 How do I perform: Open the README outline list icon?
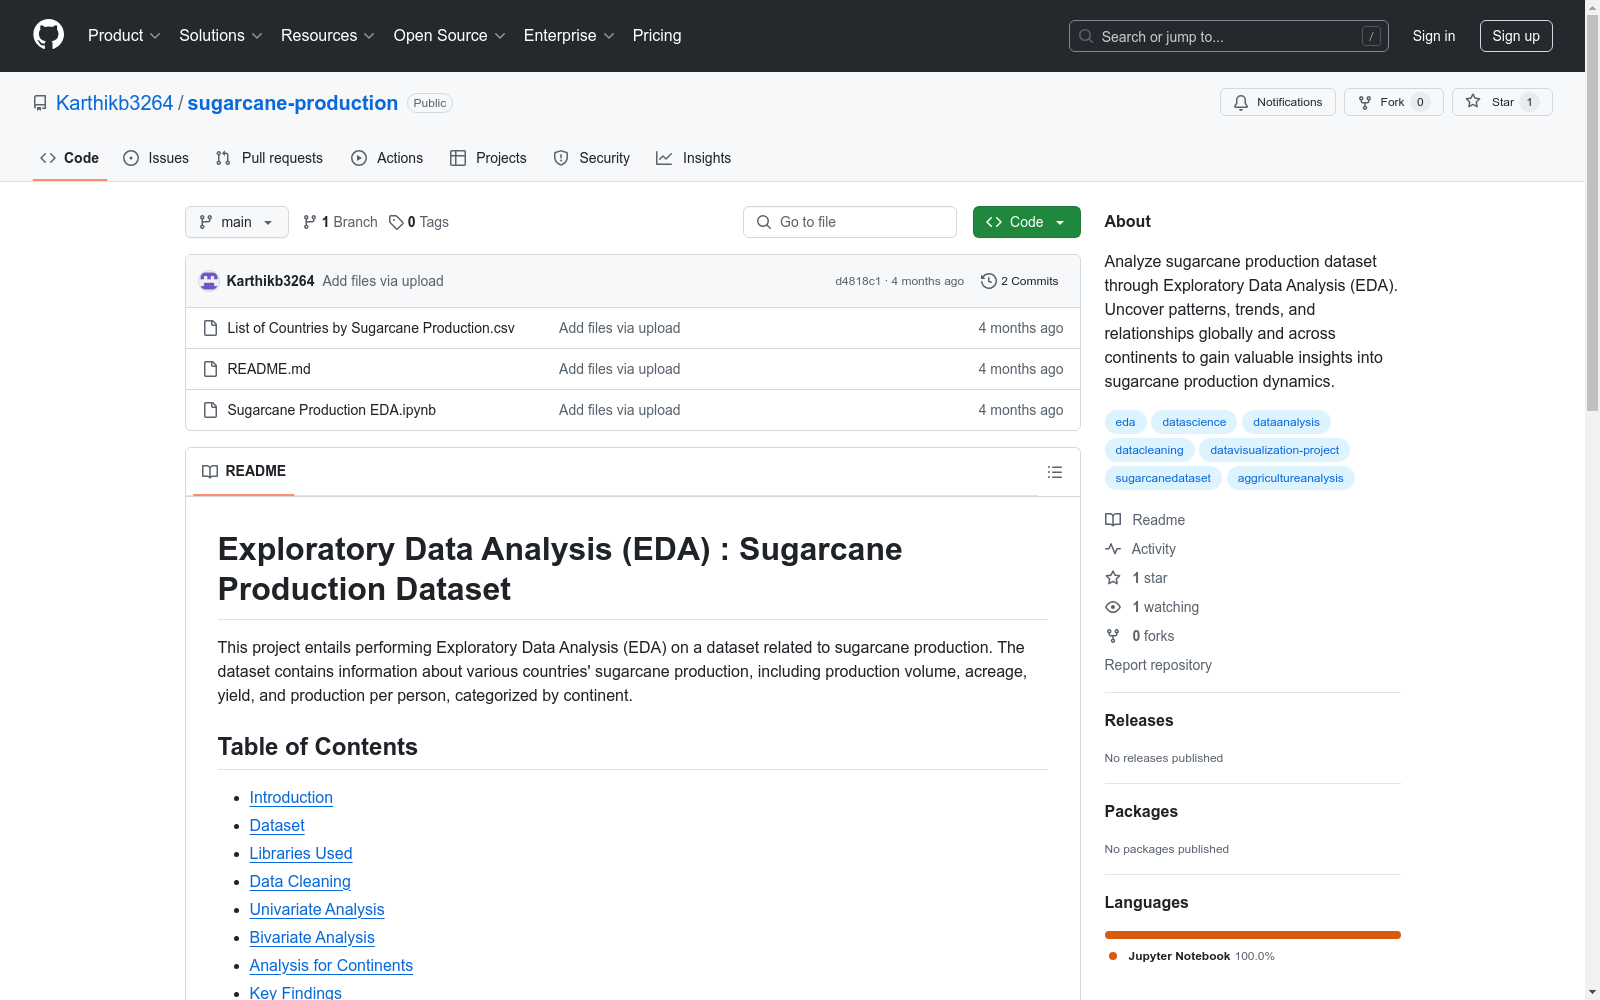click(1055, 472)
